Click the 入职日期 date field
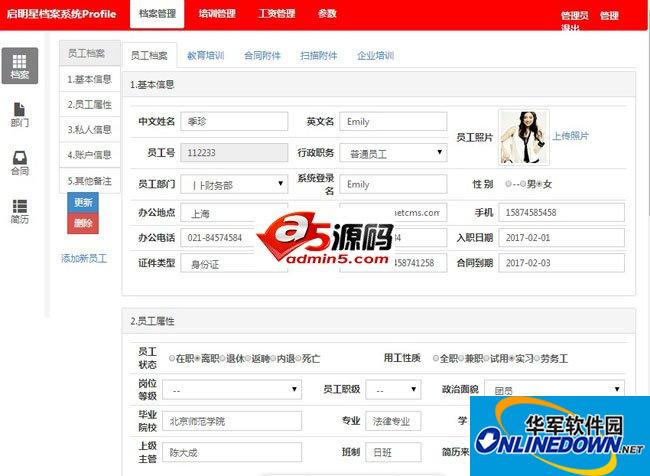The image size is (650, 476). (561, 238)
